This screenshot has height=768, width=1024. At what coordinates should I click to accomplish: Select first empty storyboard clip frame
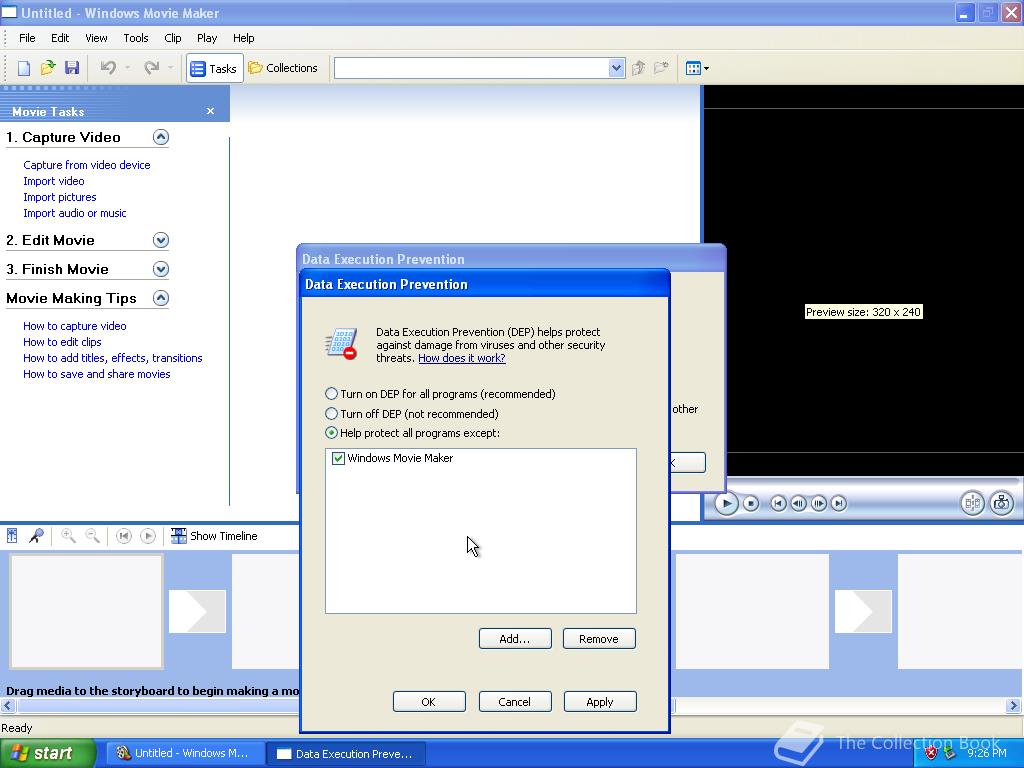(x=86, y=611)
